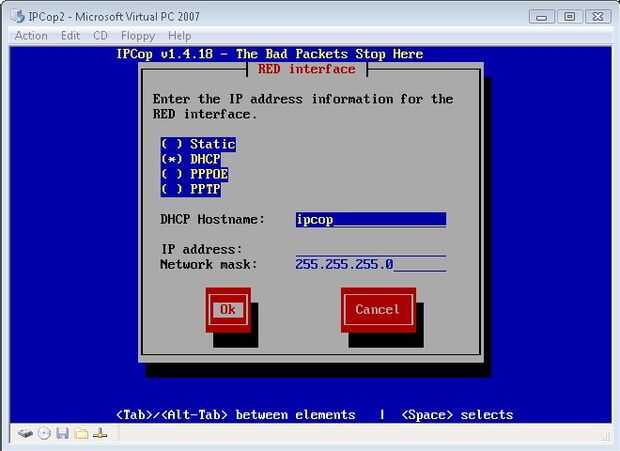The image size is (620, 451).
Task: Open the Action menu
Action: click(31, 36)
